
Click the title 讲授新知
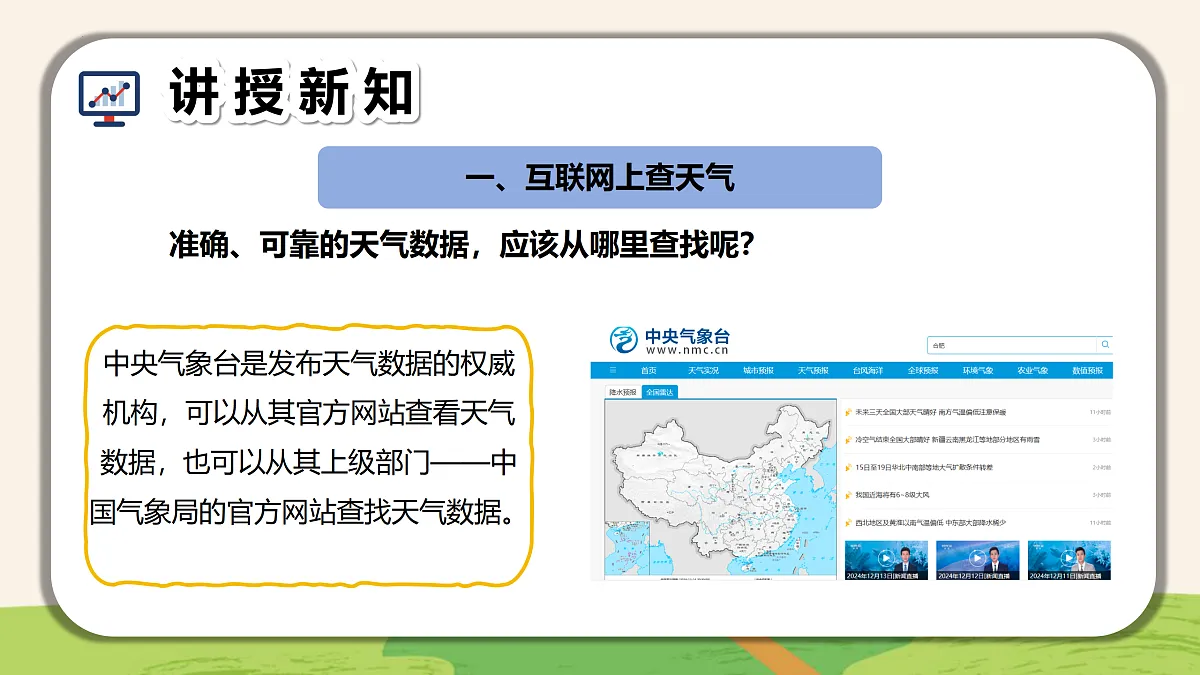pos(291,94)
